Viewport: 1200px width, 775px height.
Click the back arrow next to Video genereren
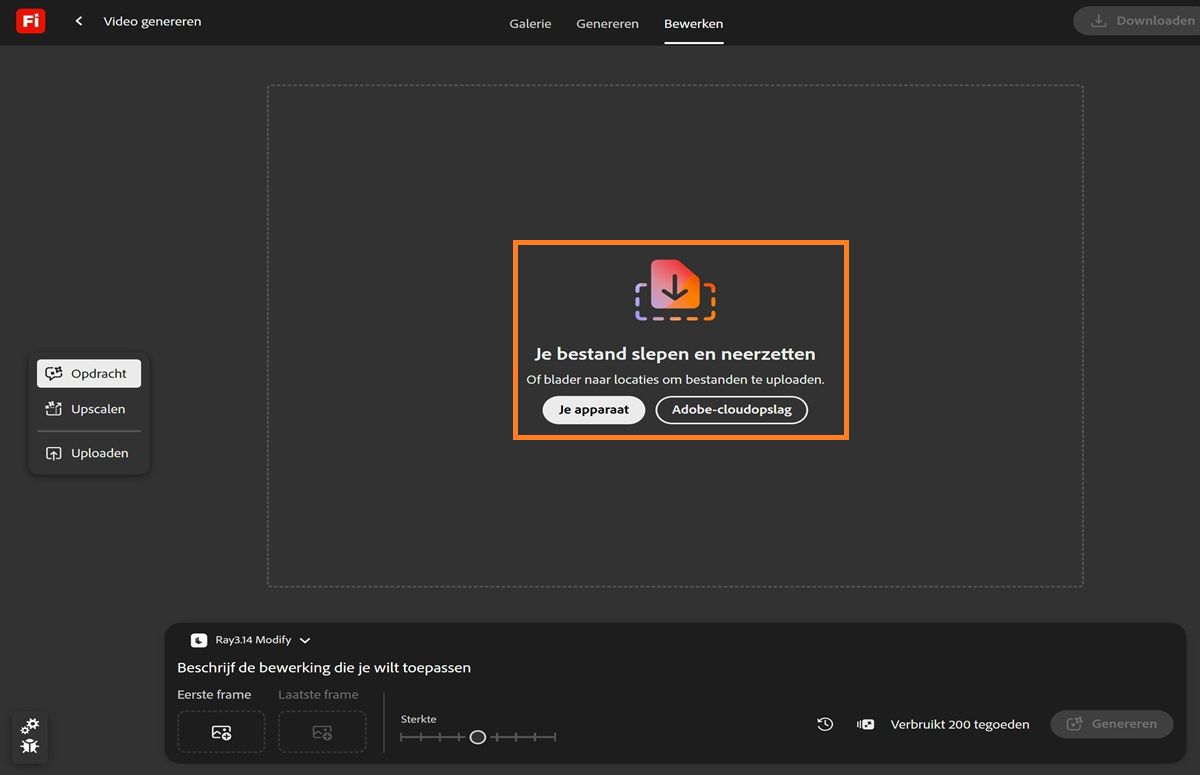click(78, 20)
